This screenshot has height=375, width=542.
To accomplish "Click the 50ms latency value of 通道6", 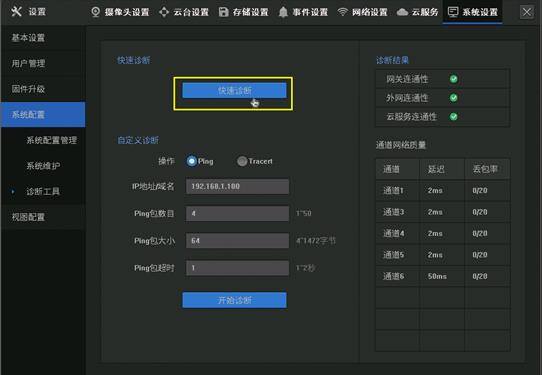I will point(437,276).
